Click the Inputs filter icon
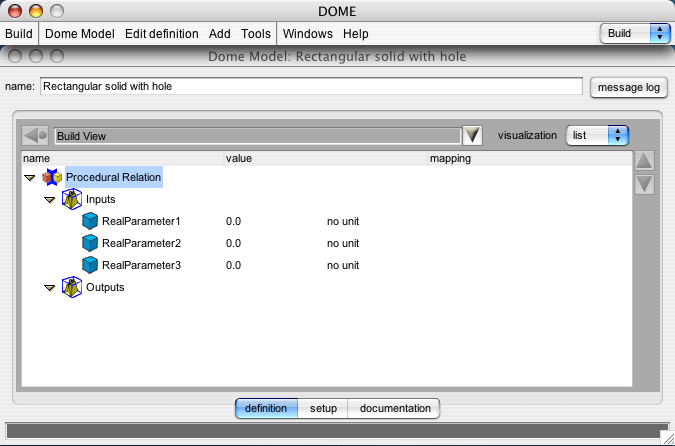The width and height of the screenshot is (675, 446). pyautogui.click(x=72, y=199)
